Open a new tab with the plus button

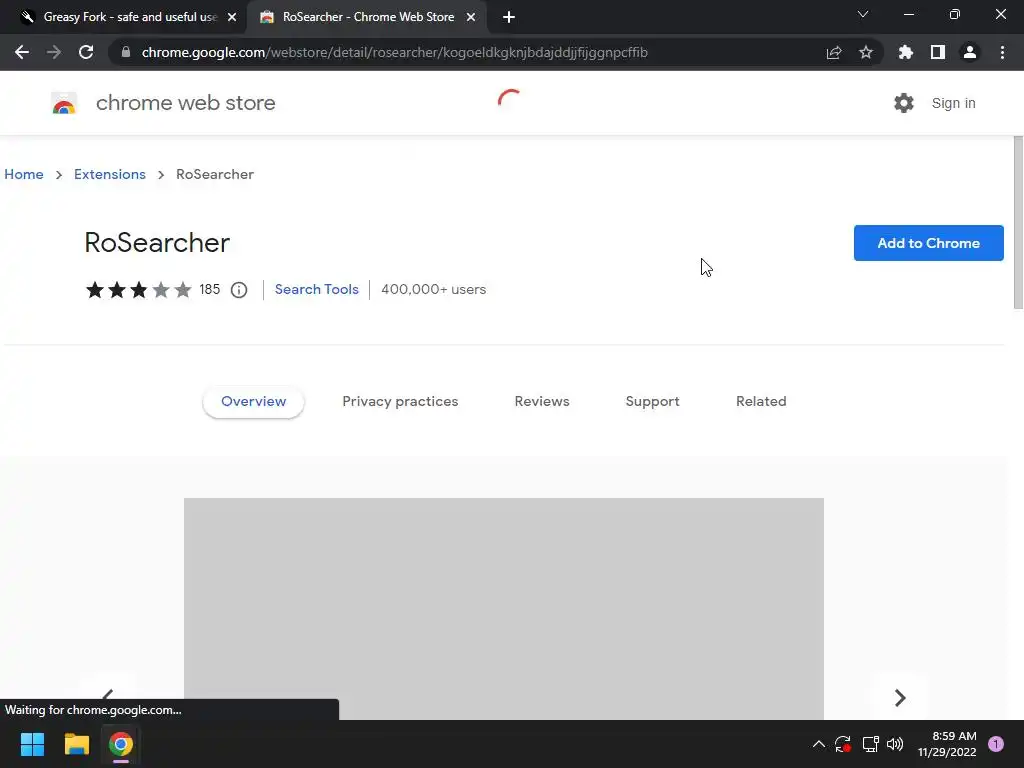pos(509,17)
